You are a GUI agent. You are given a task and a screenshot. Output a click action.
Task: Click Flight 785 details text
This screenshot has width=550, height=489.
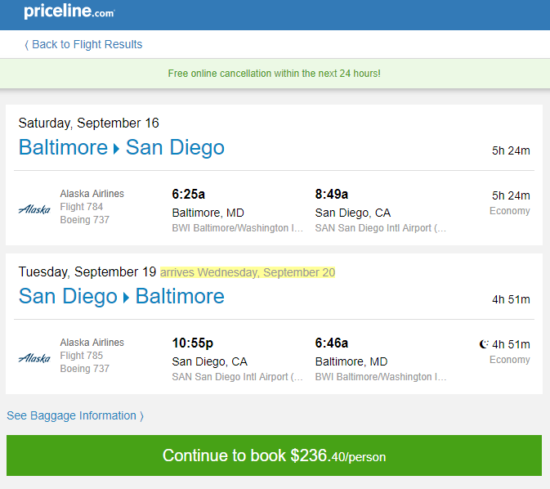click(81, 355)
